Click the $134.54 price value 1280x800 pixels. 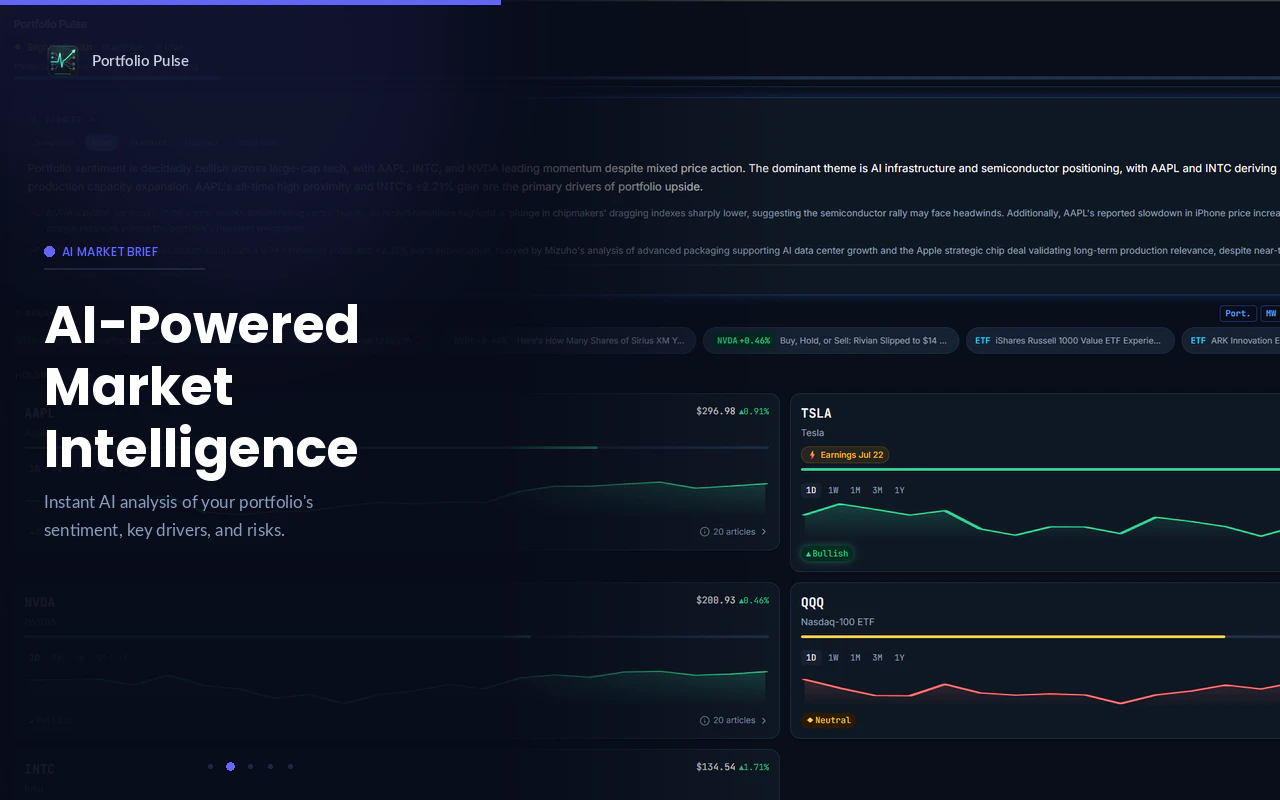(x=716, y=767)
